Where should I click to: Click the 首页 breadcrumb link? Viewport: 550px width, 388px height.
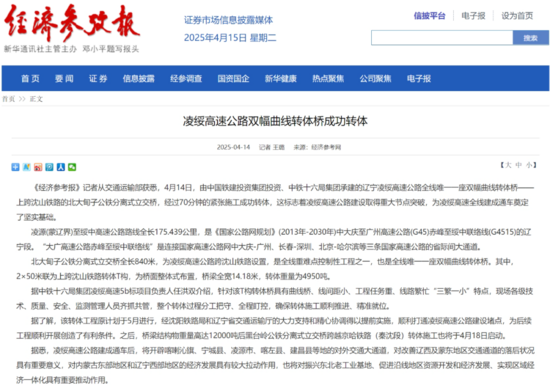click(x=9, y=99)
